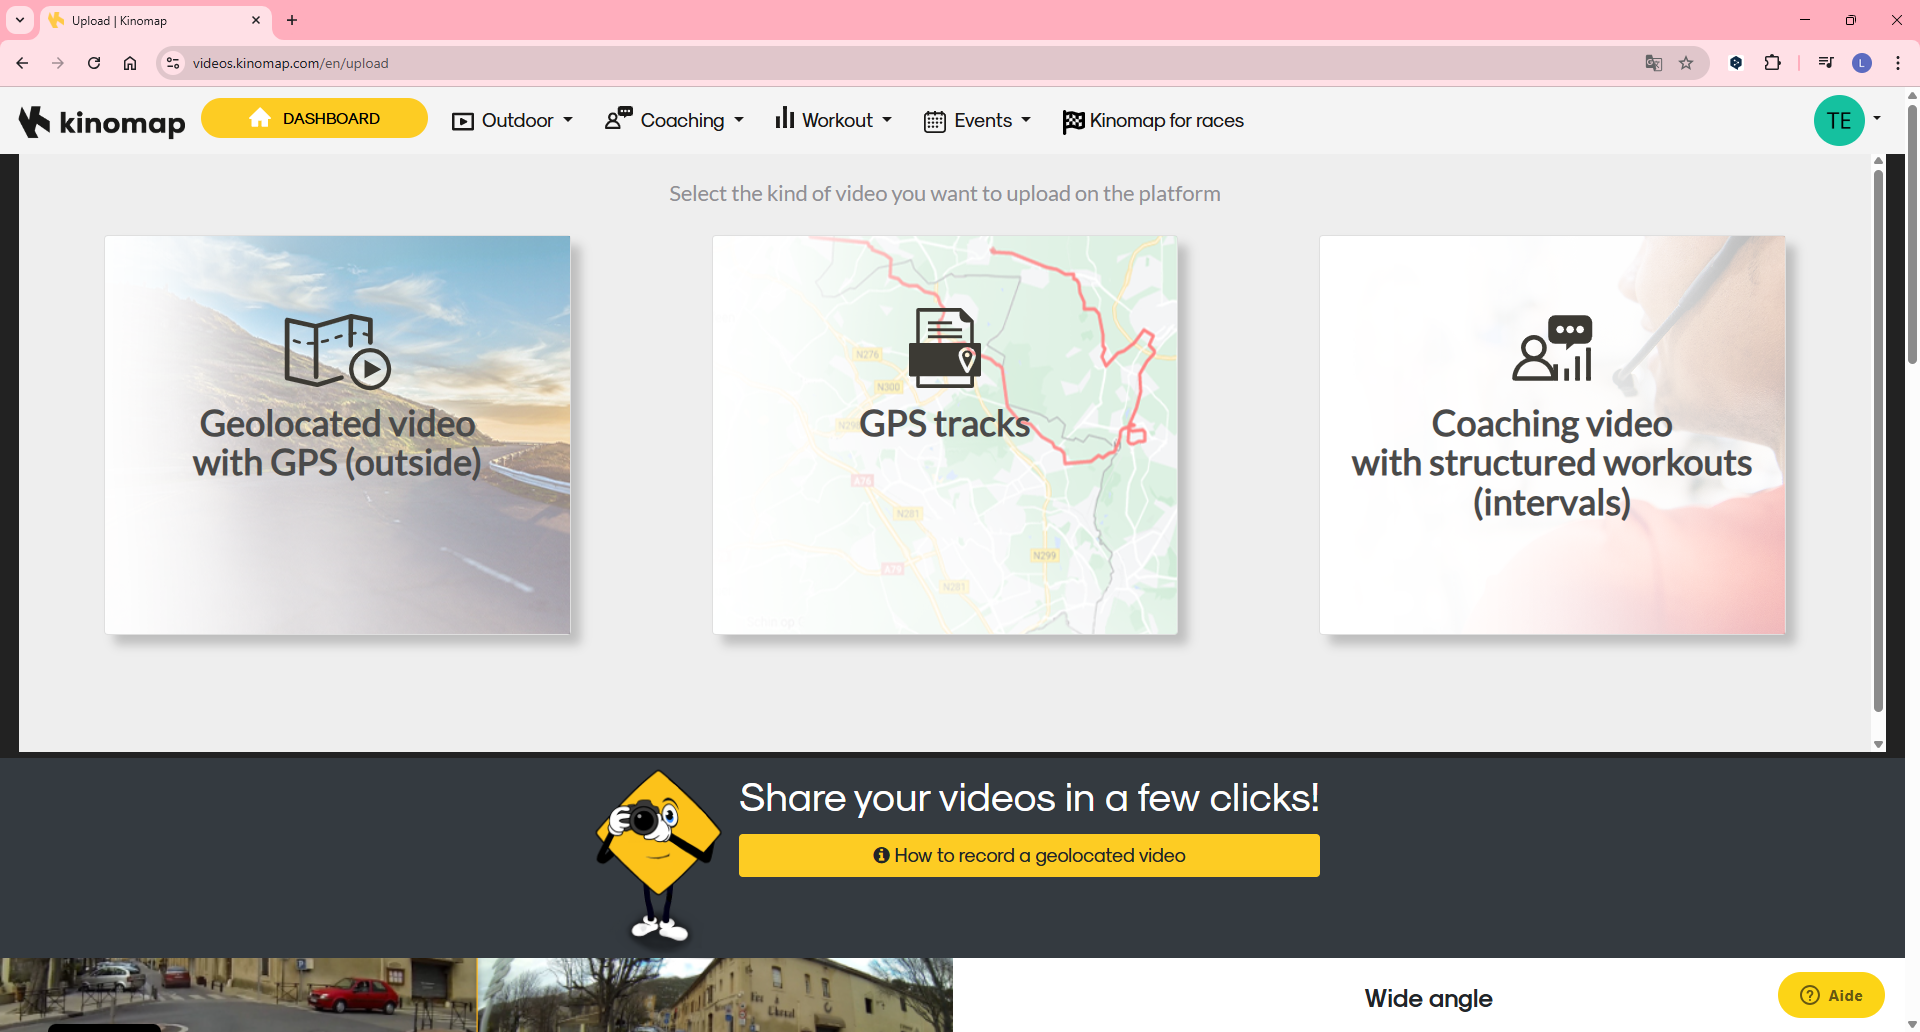The image size is (1920, 1032).
Task: Click the checkered flag races icon
Action: coord(1073,121)
